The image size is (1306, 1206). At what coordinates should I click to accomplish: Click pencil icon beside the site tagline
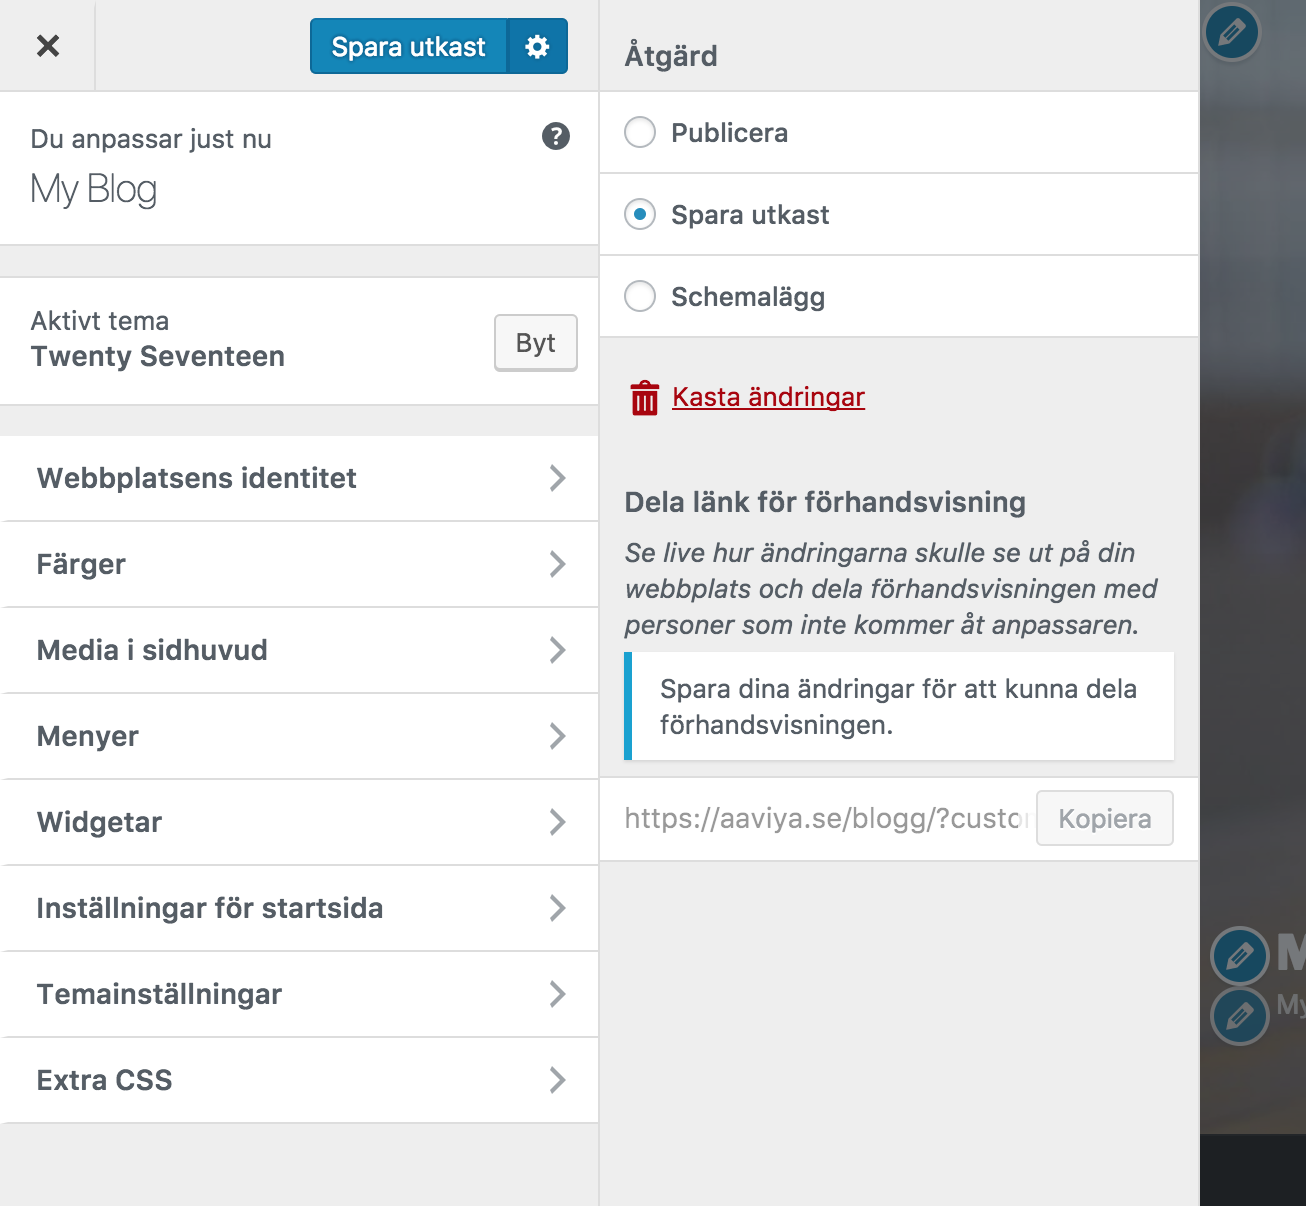click(1239, 1016)
